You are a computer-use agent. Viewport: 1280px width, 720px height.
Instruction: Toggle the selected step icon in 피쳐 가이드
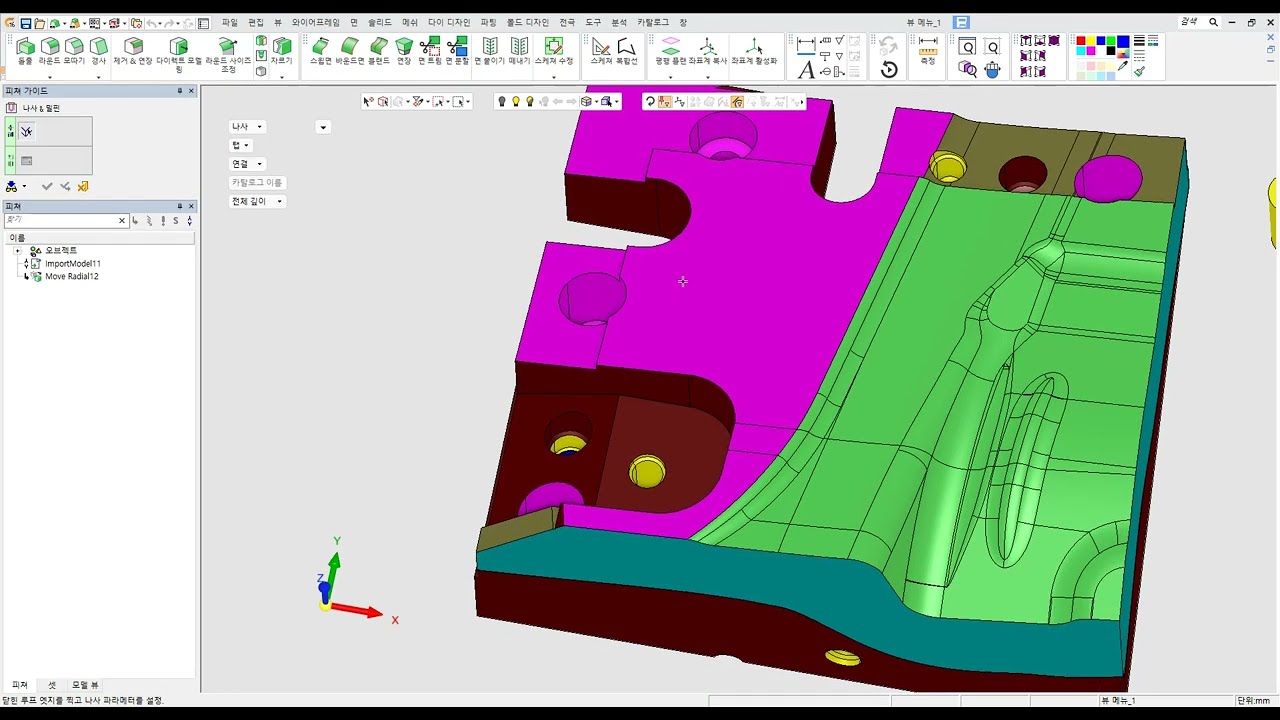point(26,131)
